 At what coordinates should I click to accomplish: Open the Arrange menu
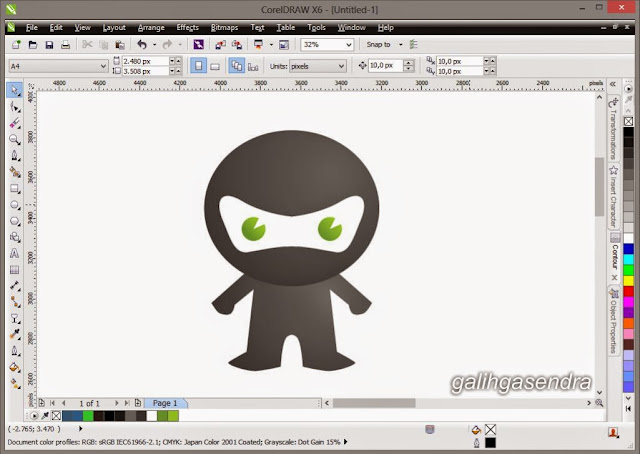point(151,27)
